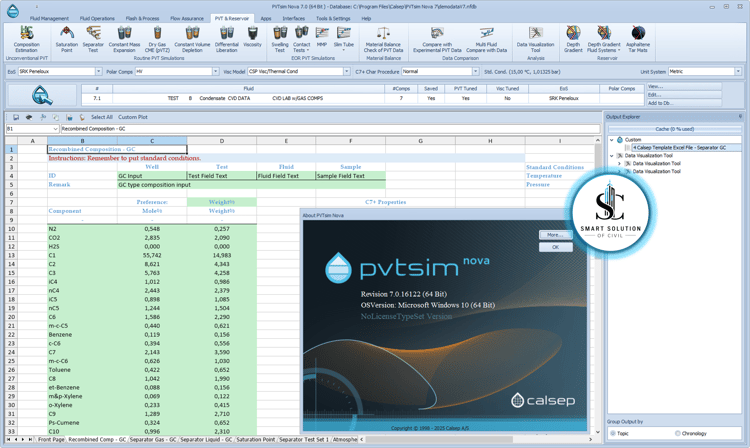Image resolution: width=750 pixels, height=448 pixels.
Task: Select the TEST fluid row 7.1
Action: 363,98
